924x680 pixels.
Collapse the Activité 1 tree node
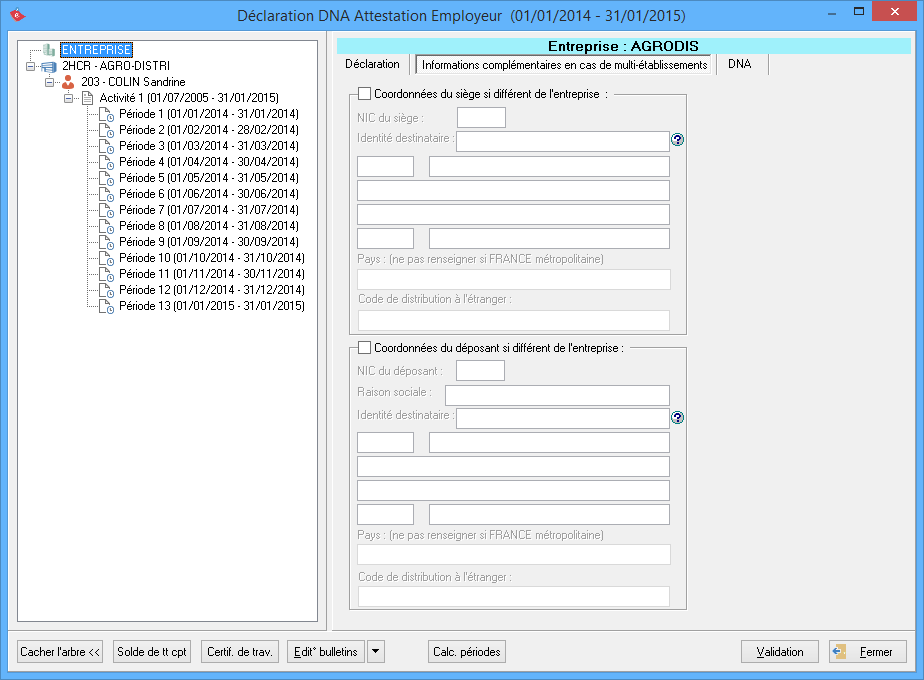click(x=69, y=98)
